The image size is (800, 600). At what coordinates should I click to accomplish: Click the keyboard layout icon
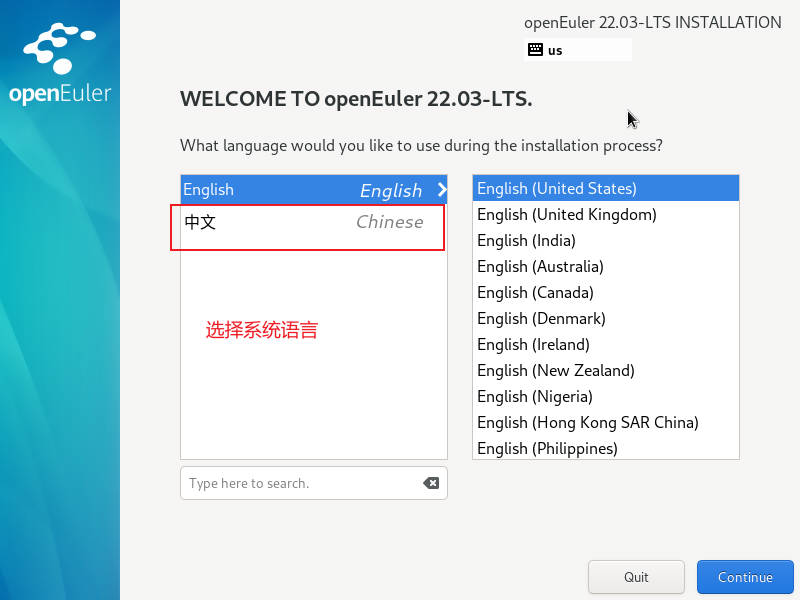coord(535,49)
